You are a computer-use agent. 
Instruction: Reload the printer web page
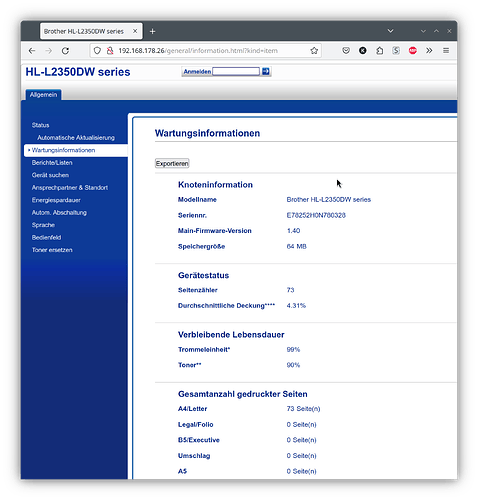[65, 51]
